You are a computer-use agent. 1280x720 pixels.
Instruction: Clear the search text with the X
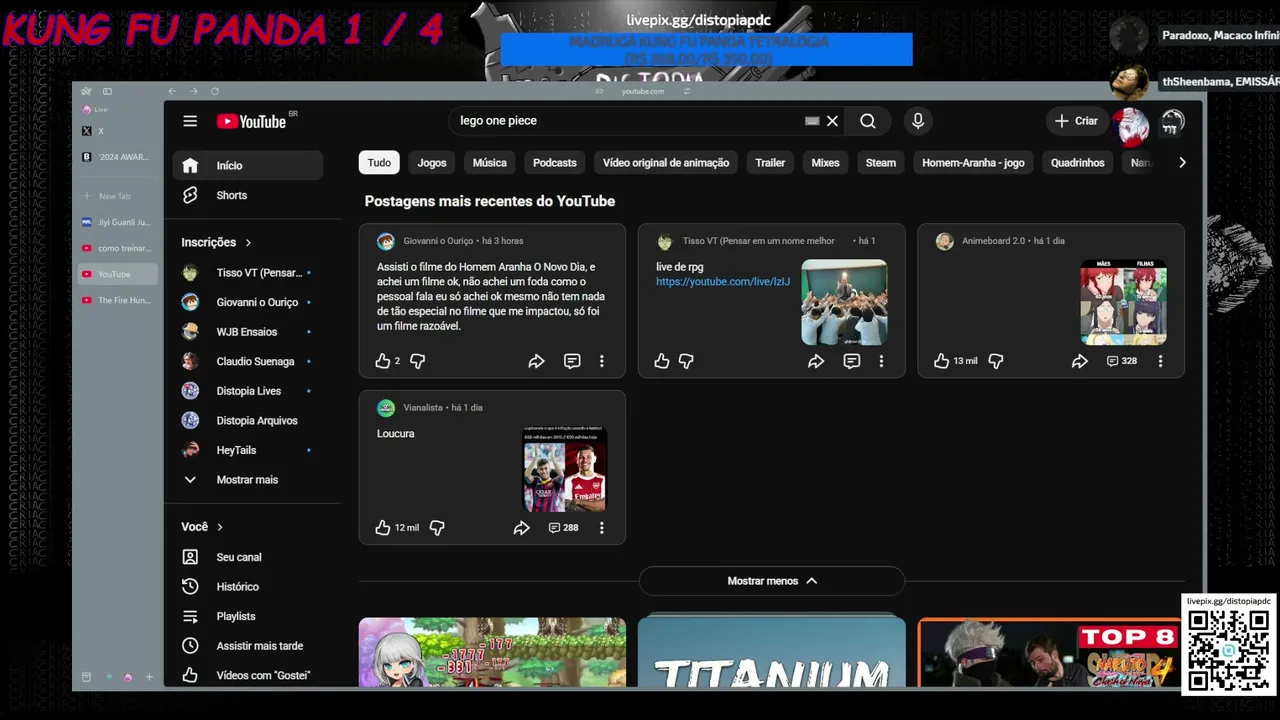[x=832, y=121]
